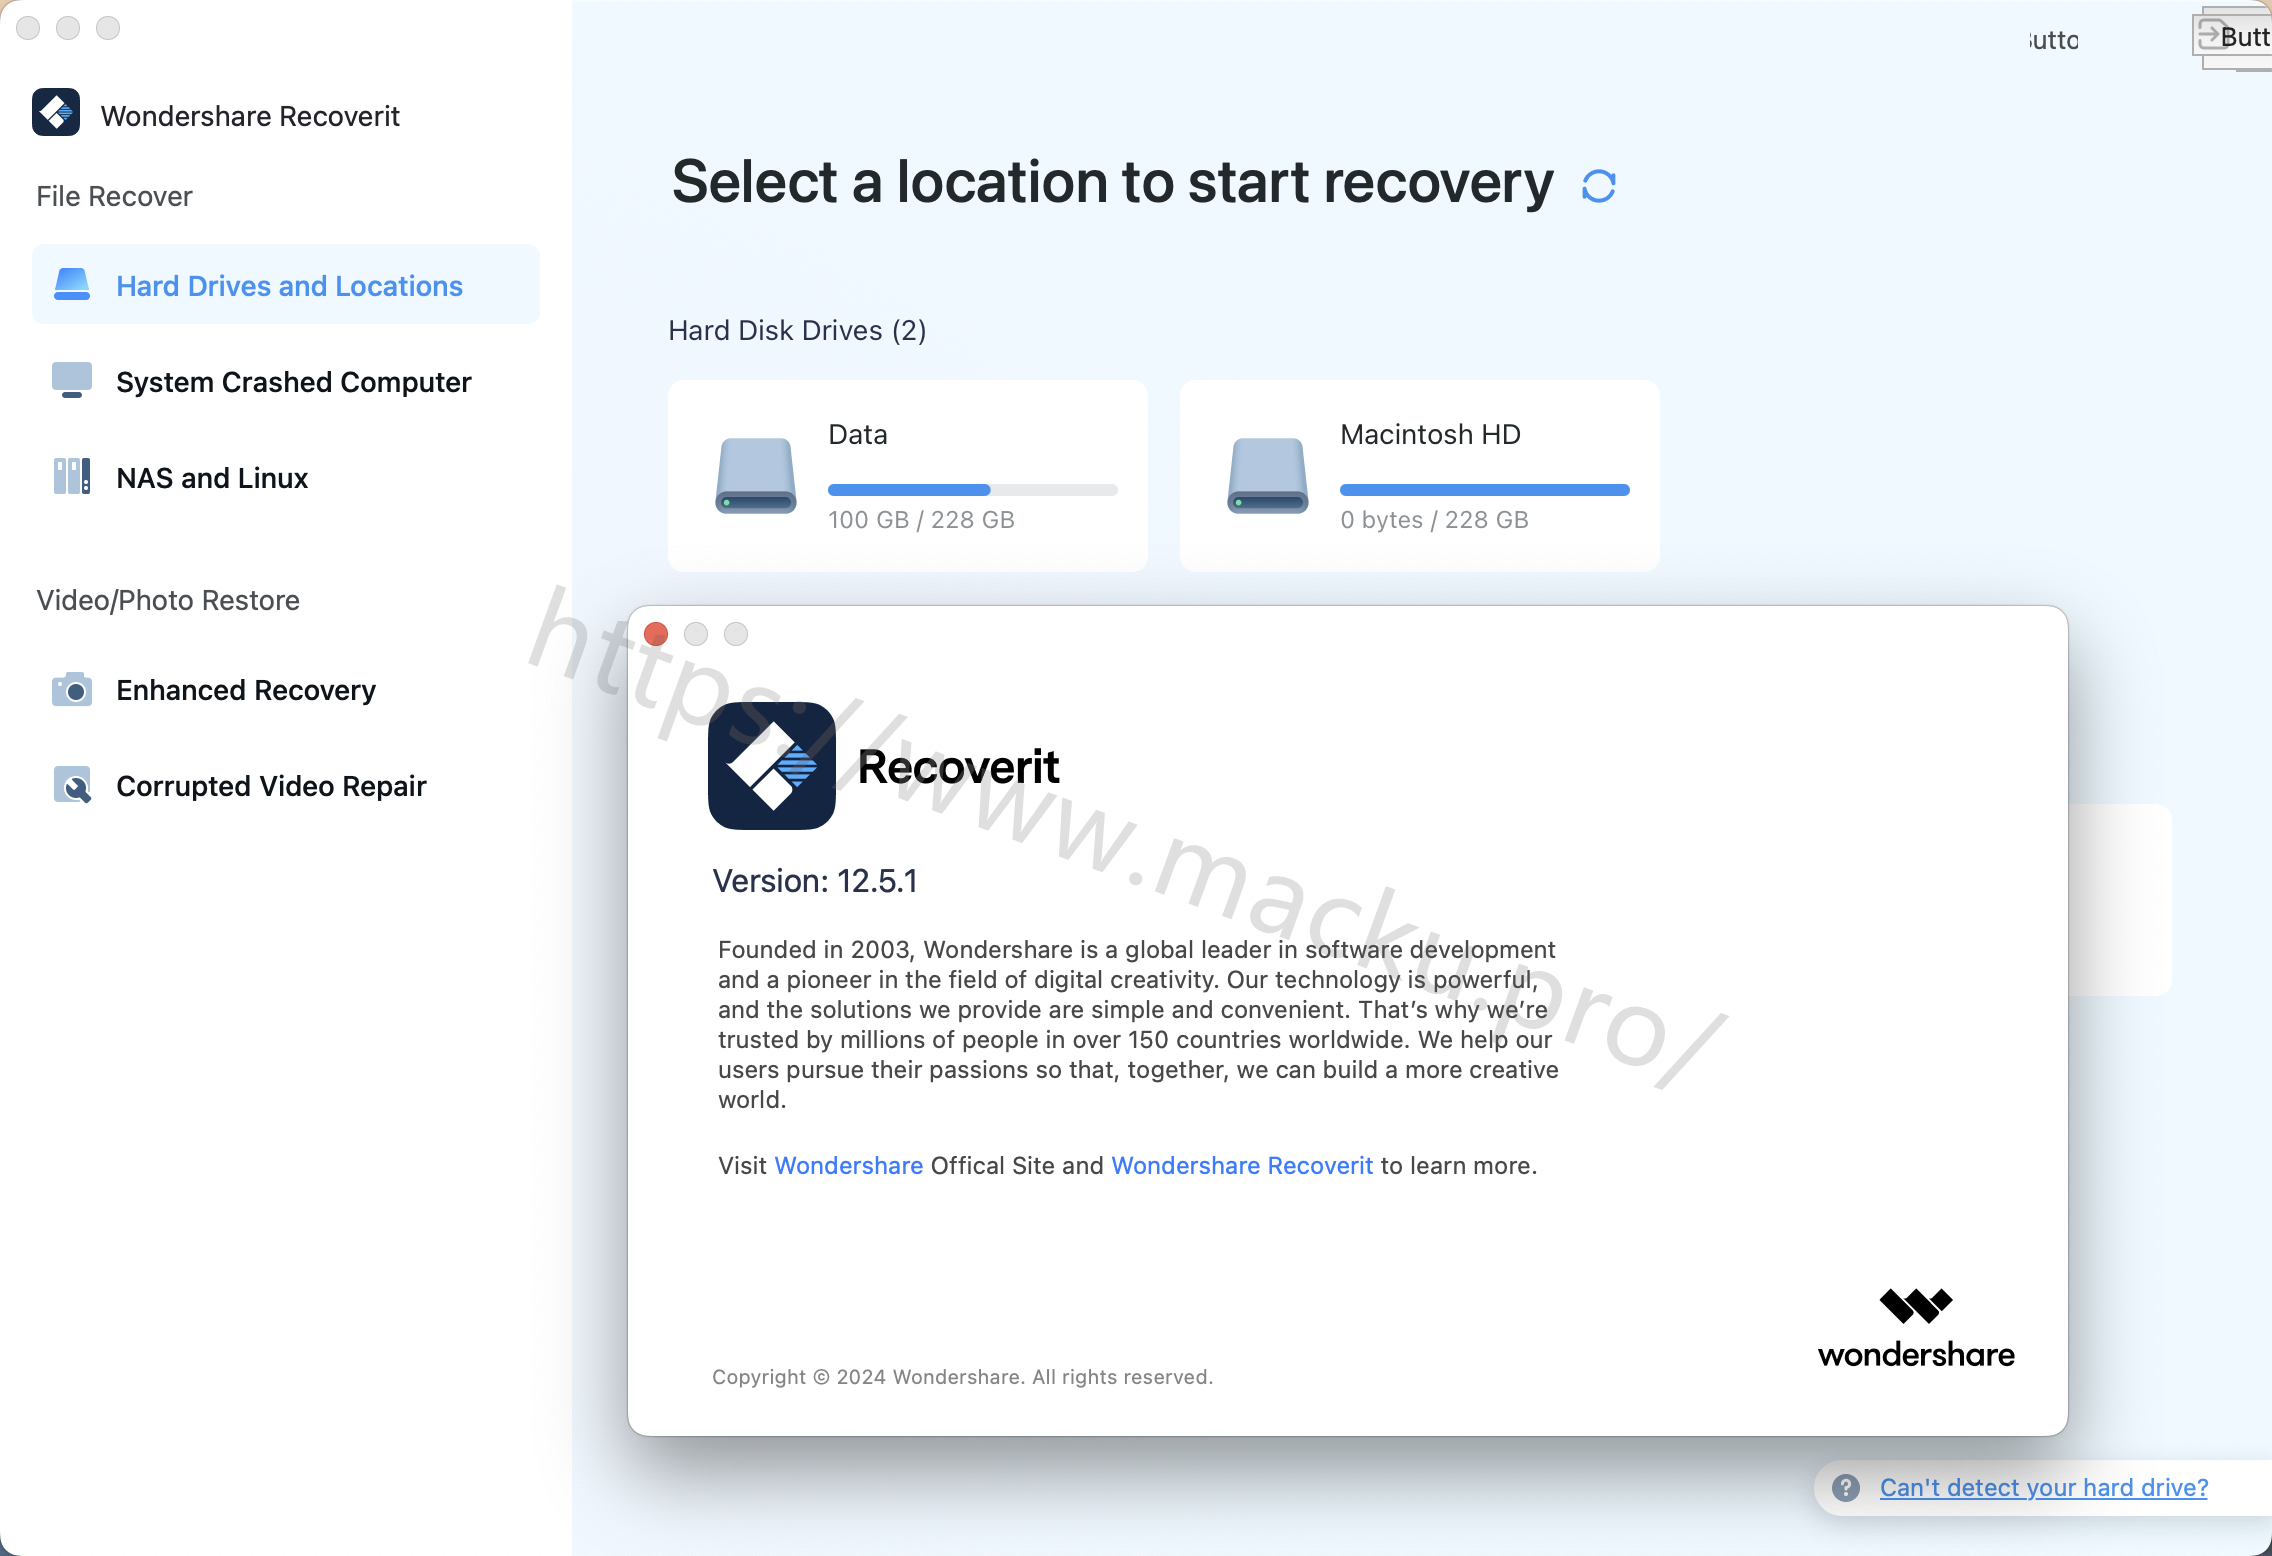
Task: Click the Enhanced Recovery camera icon
Action: coord(72,689)
